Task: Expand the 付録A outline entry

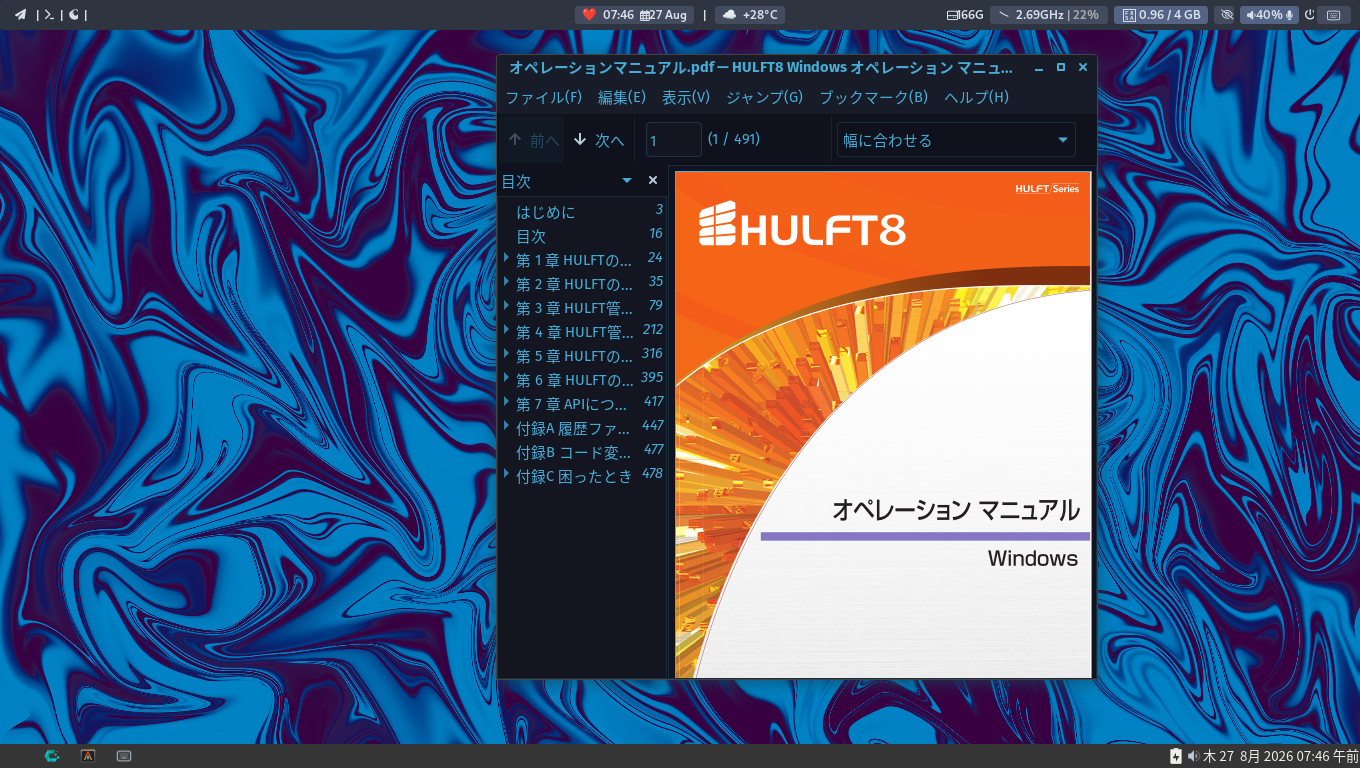Action: (x=507, y=427)
